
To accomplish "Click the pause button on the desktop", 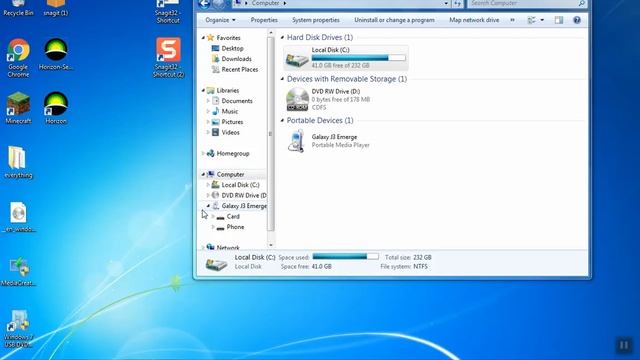I will (624, 345).
